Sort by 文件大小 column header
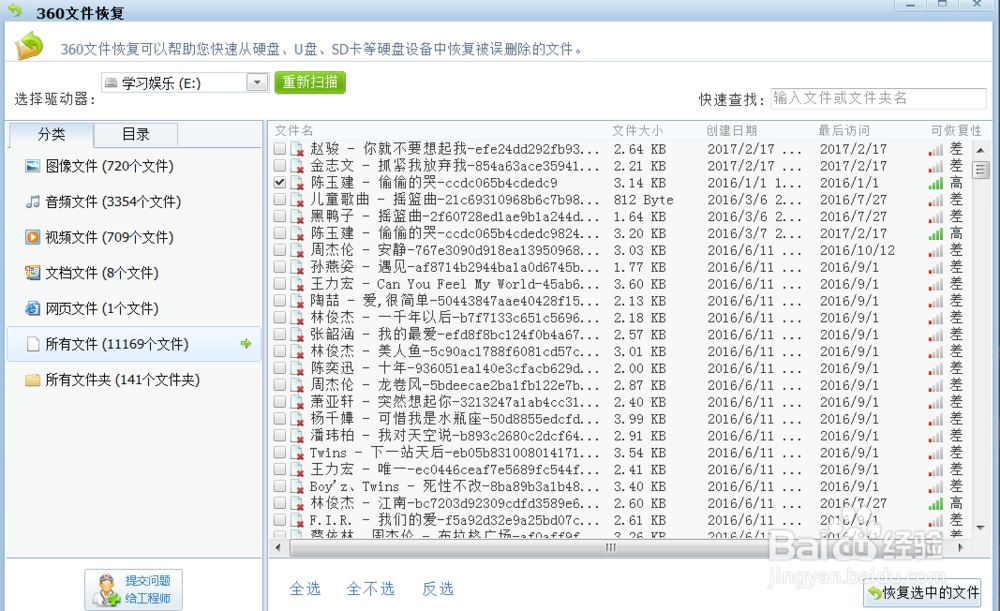This screenshot has width=1000, height=611. click(x=638, y=131)
